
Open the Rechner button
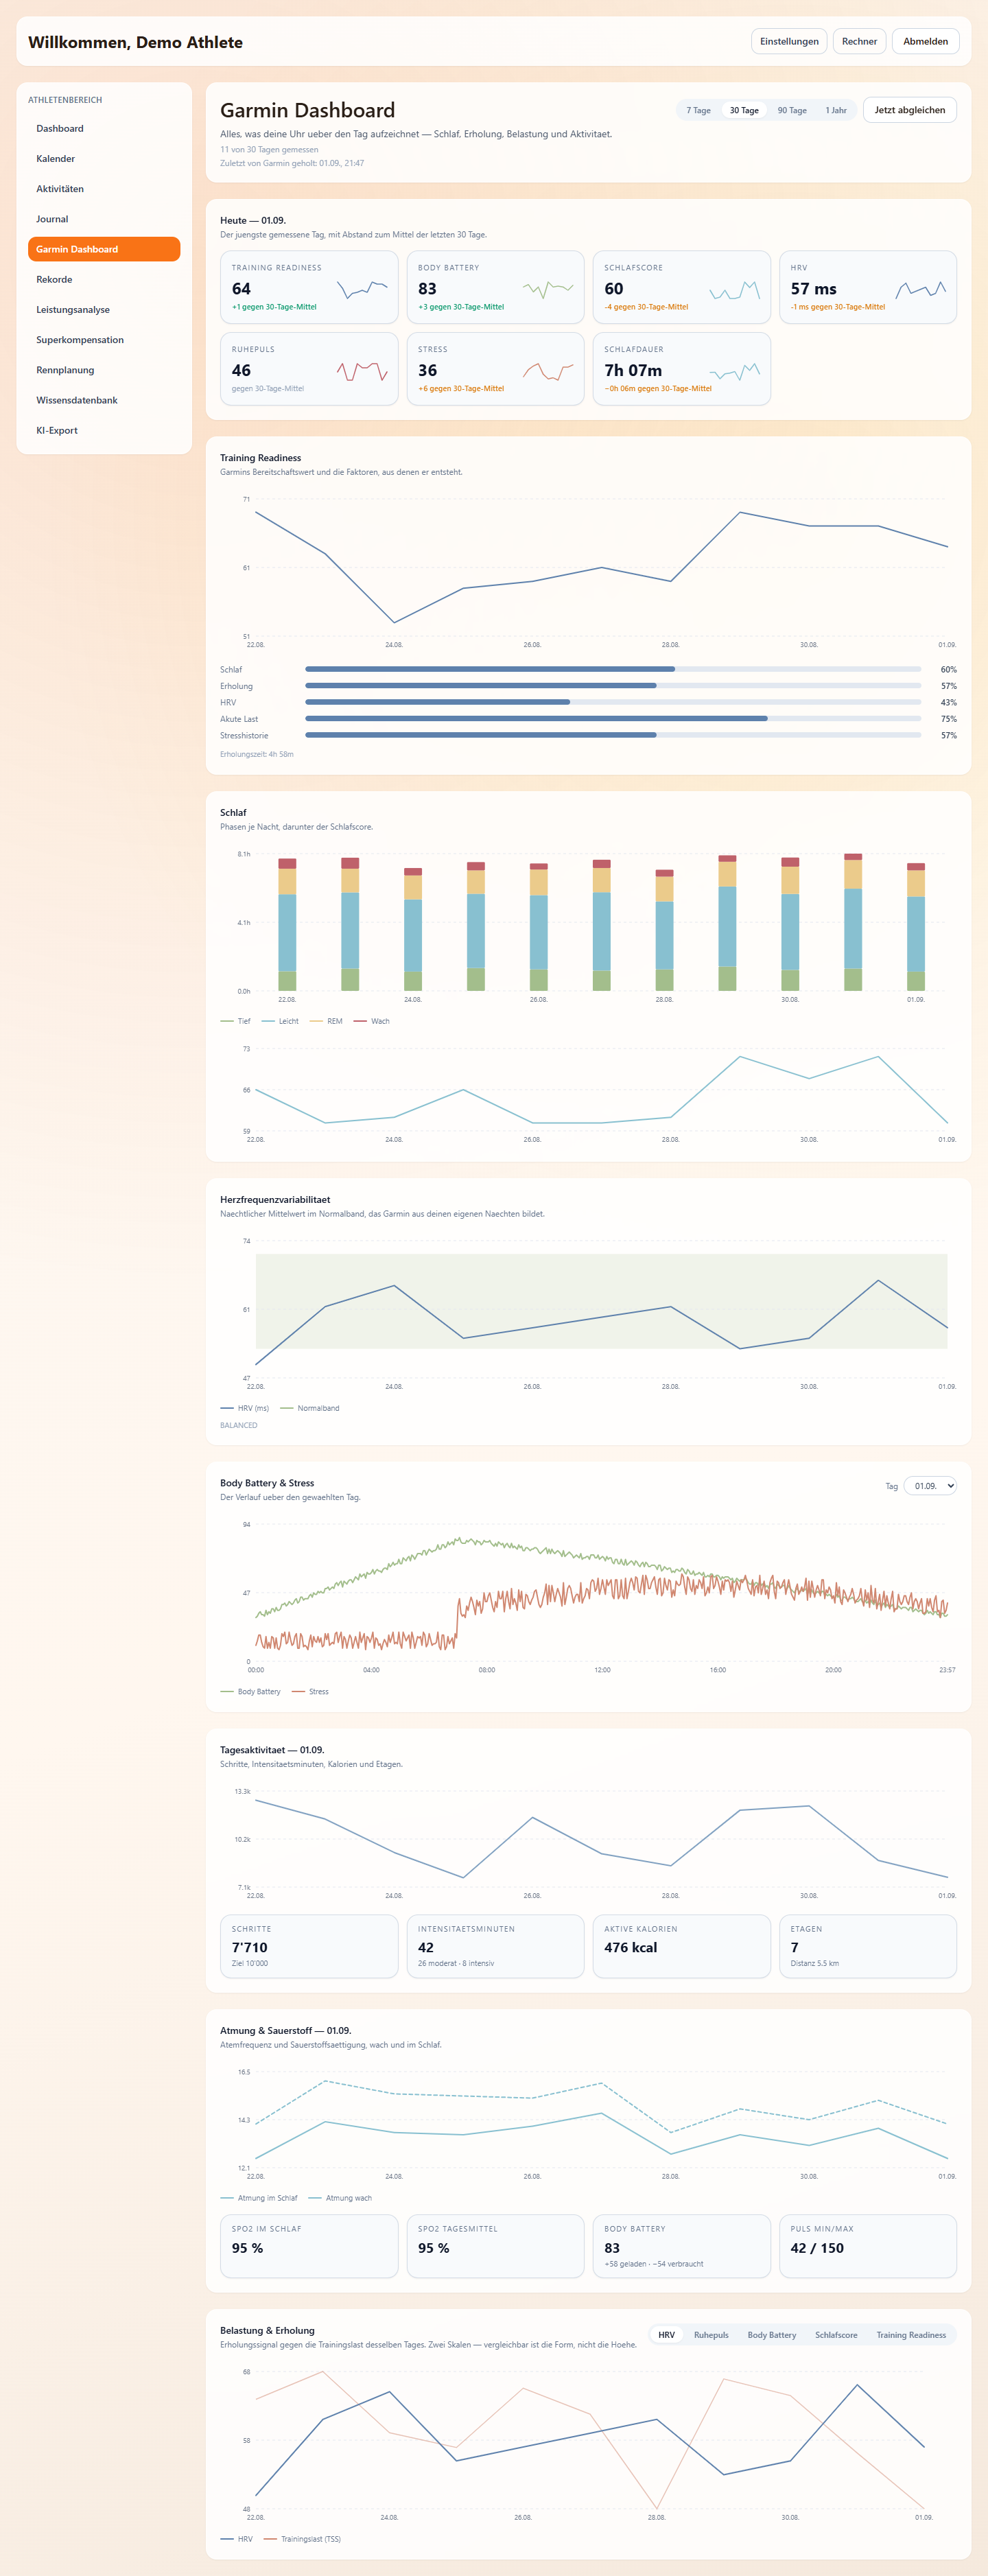click(x=859, y=41)
